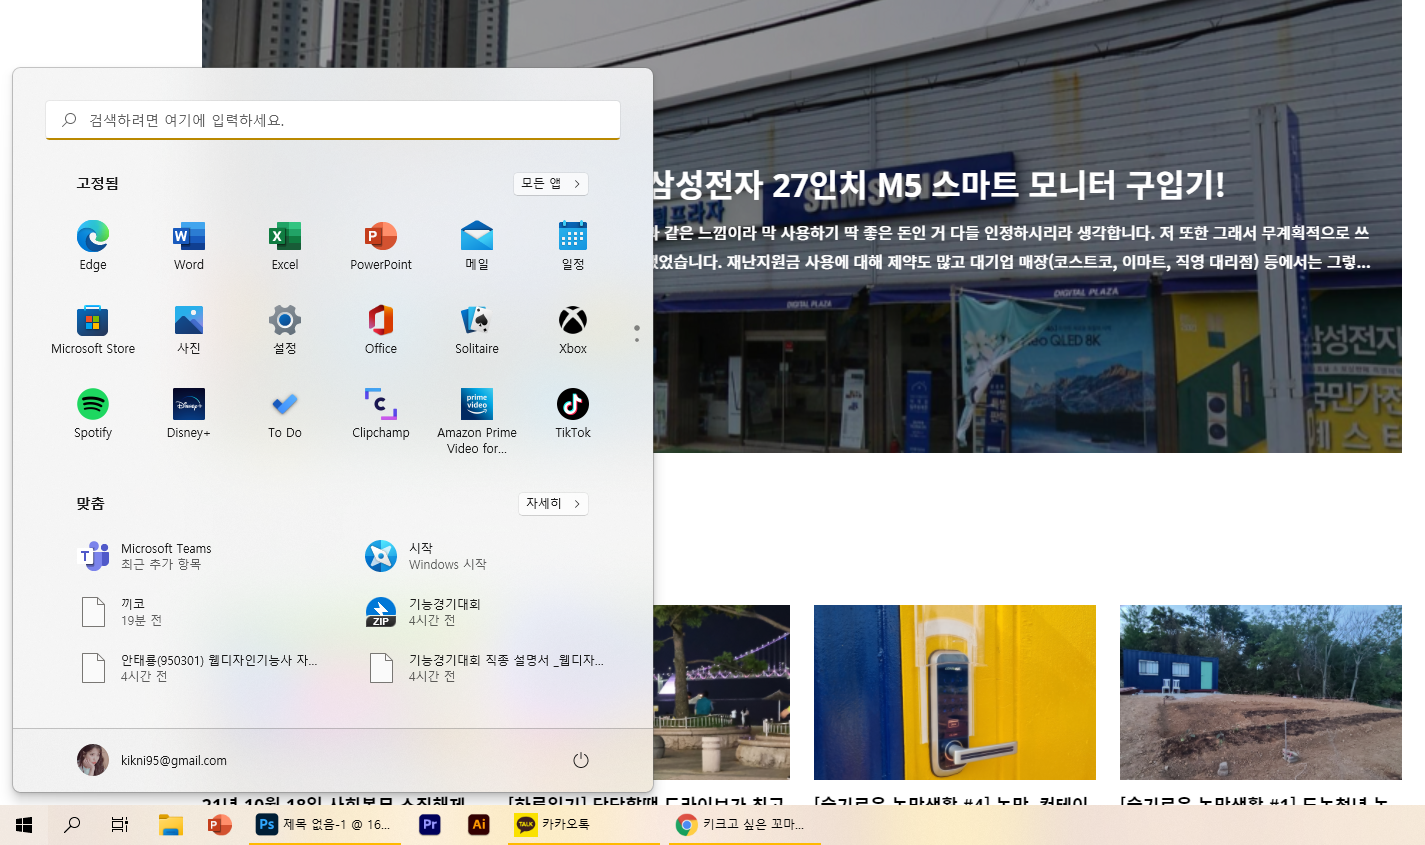1425x845 pixels.
Task: Open the Mail (메일) app
Action: [x=477, y=246]
